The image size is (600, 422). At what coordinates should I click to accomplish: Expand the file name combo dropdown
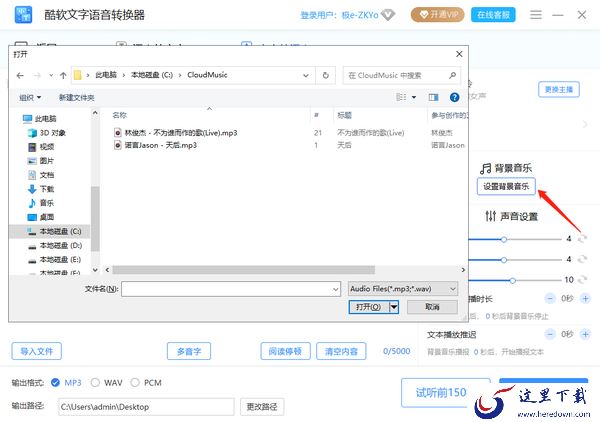tap(336, 289)
